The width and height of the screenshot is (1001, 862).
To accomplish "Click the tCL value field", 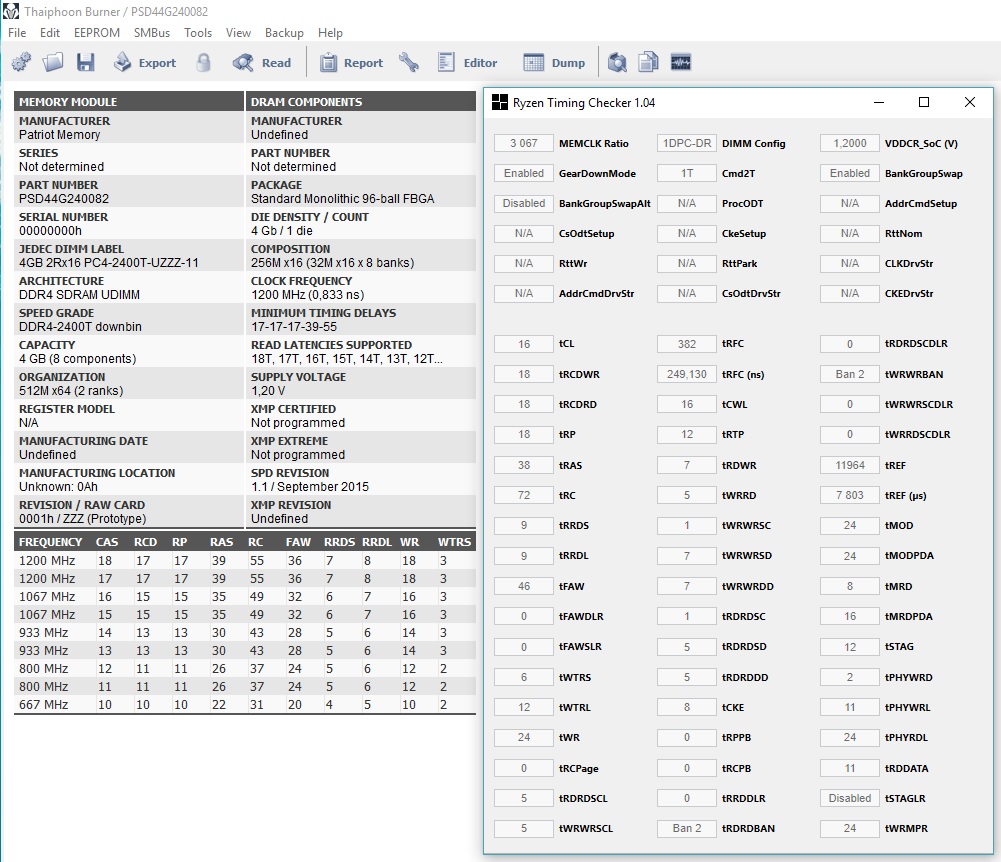I will point(524,344).
